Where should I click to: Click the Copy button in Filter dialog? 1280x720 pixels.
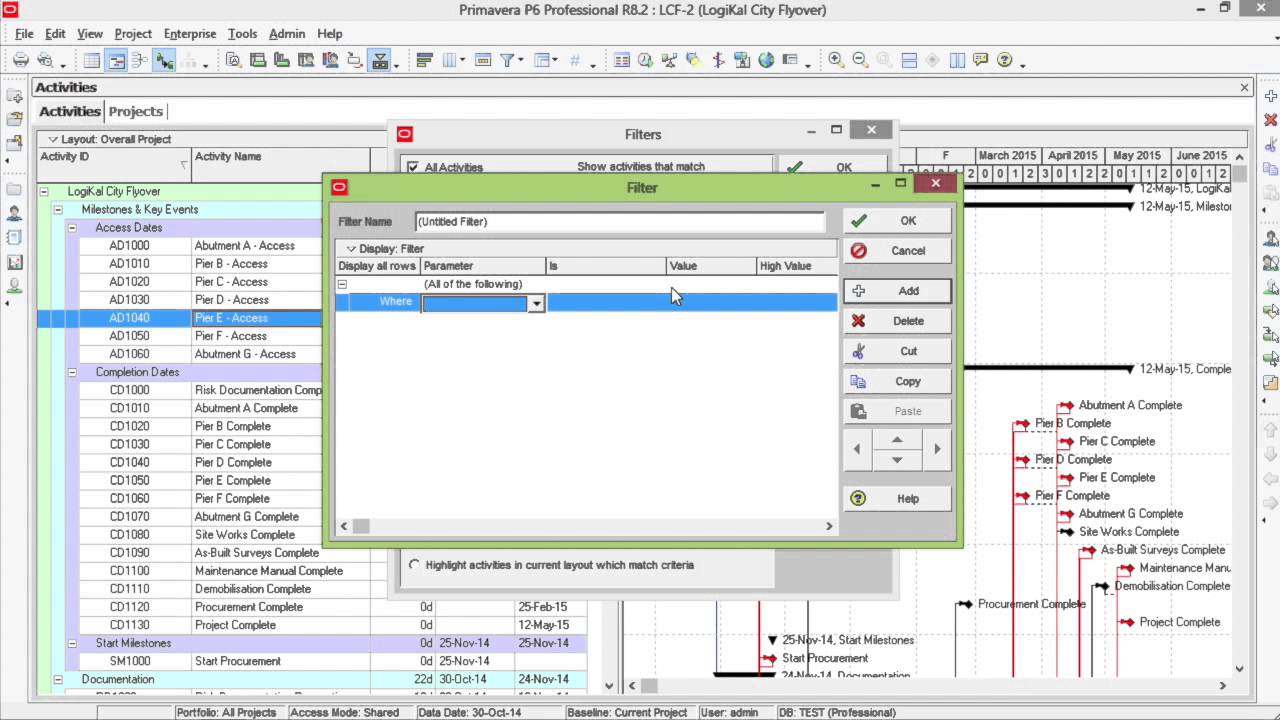click(897, 381)
